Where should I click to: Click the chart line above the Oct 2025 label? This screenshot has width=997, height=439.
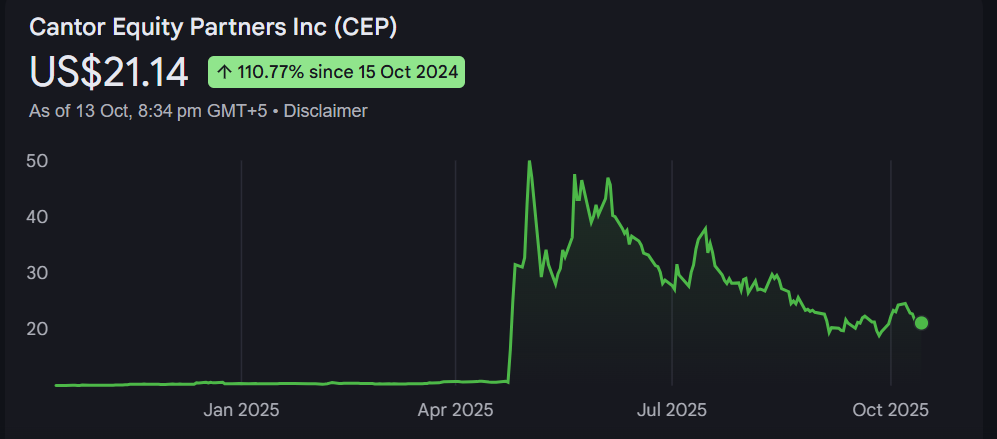point(890,324)
